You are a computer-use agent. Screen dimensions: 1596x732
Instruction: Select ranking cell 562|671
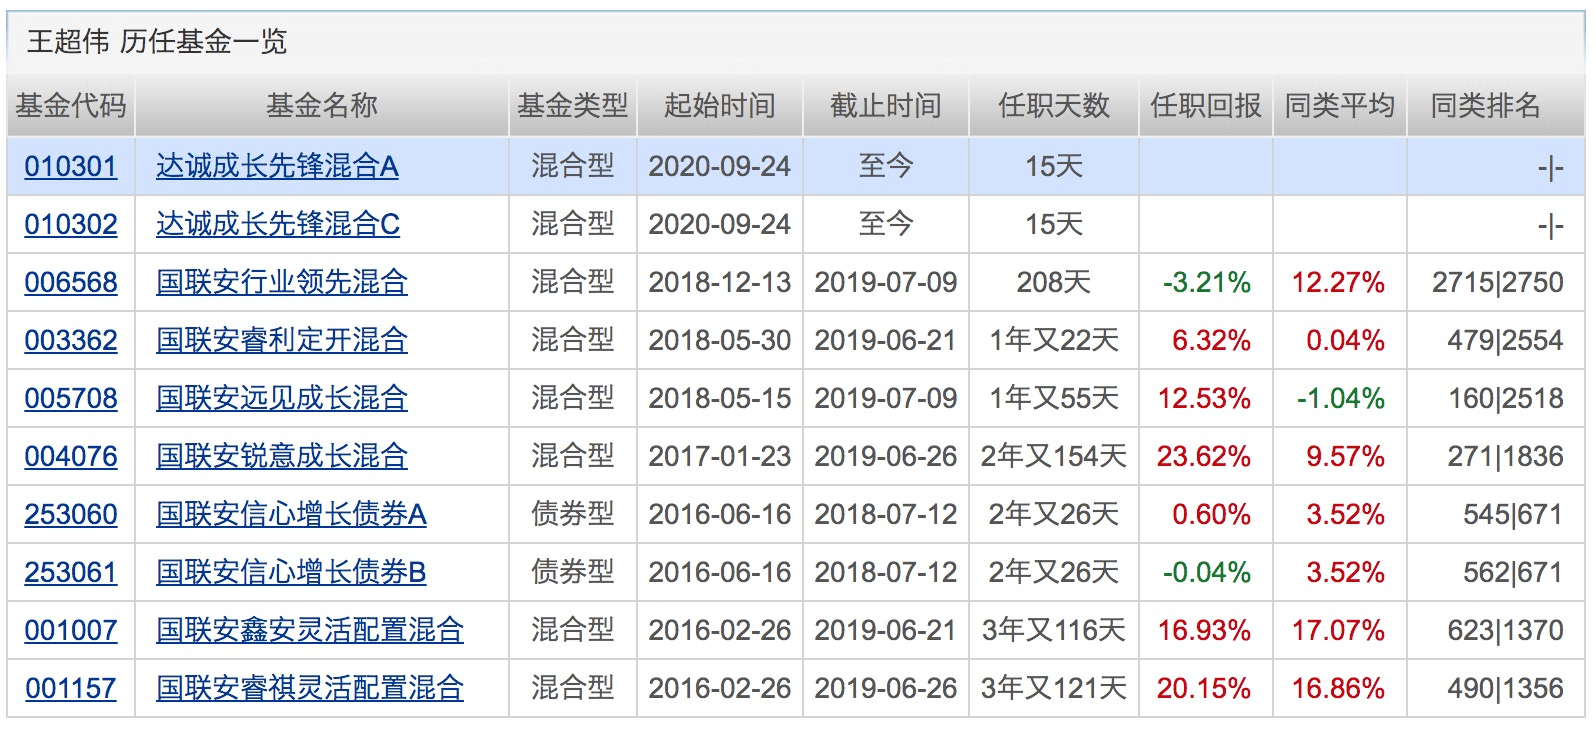1513,572
